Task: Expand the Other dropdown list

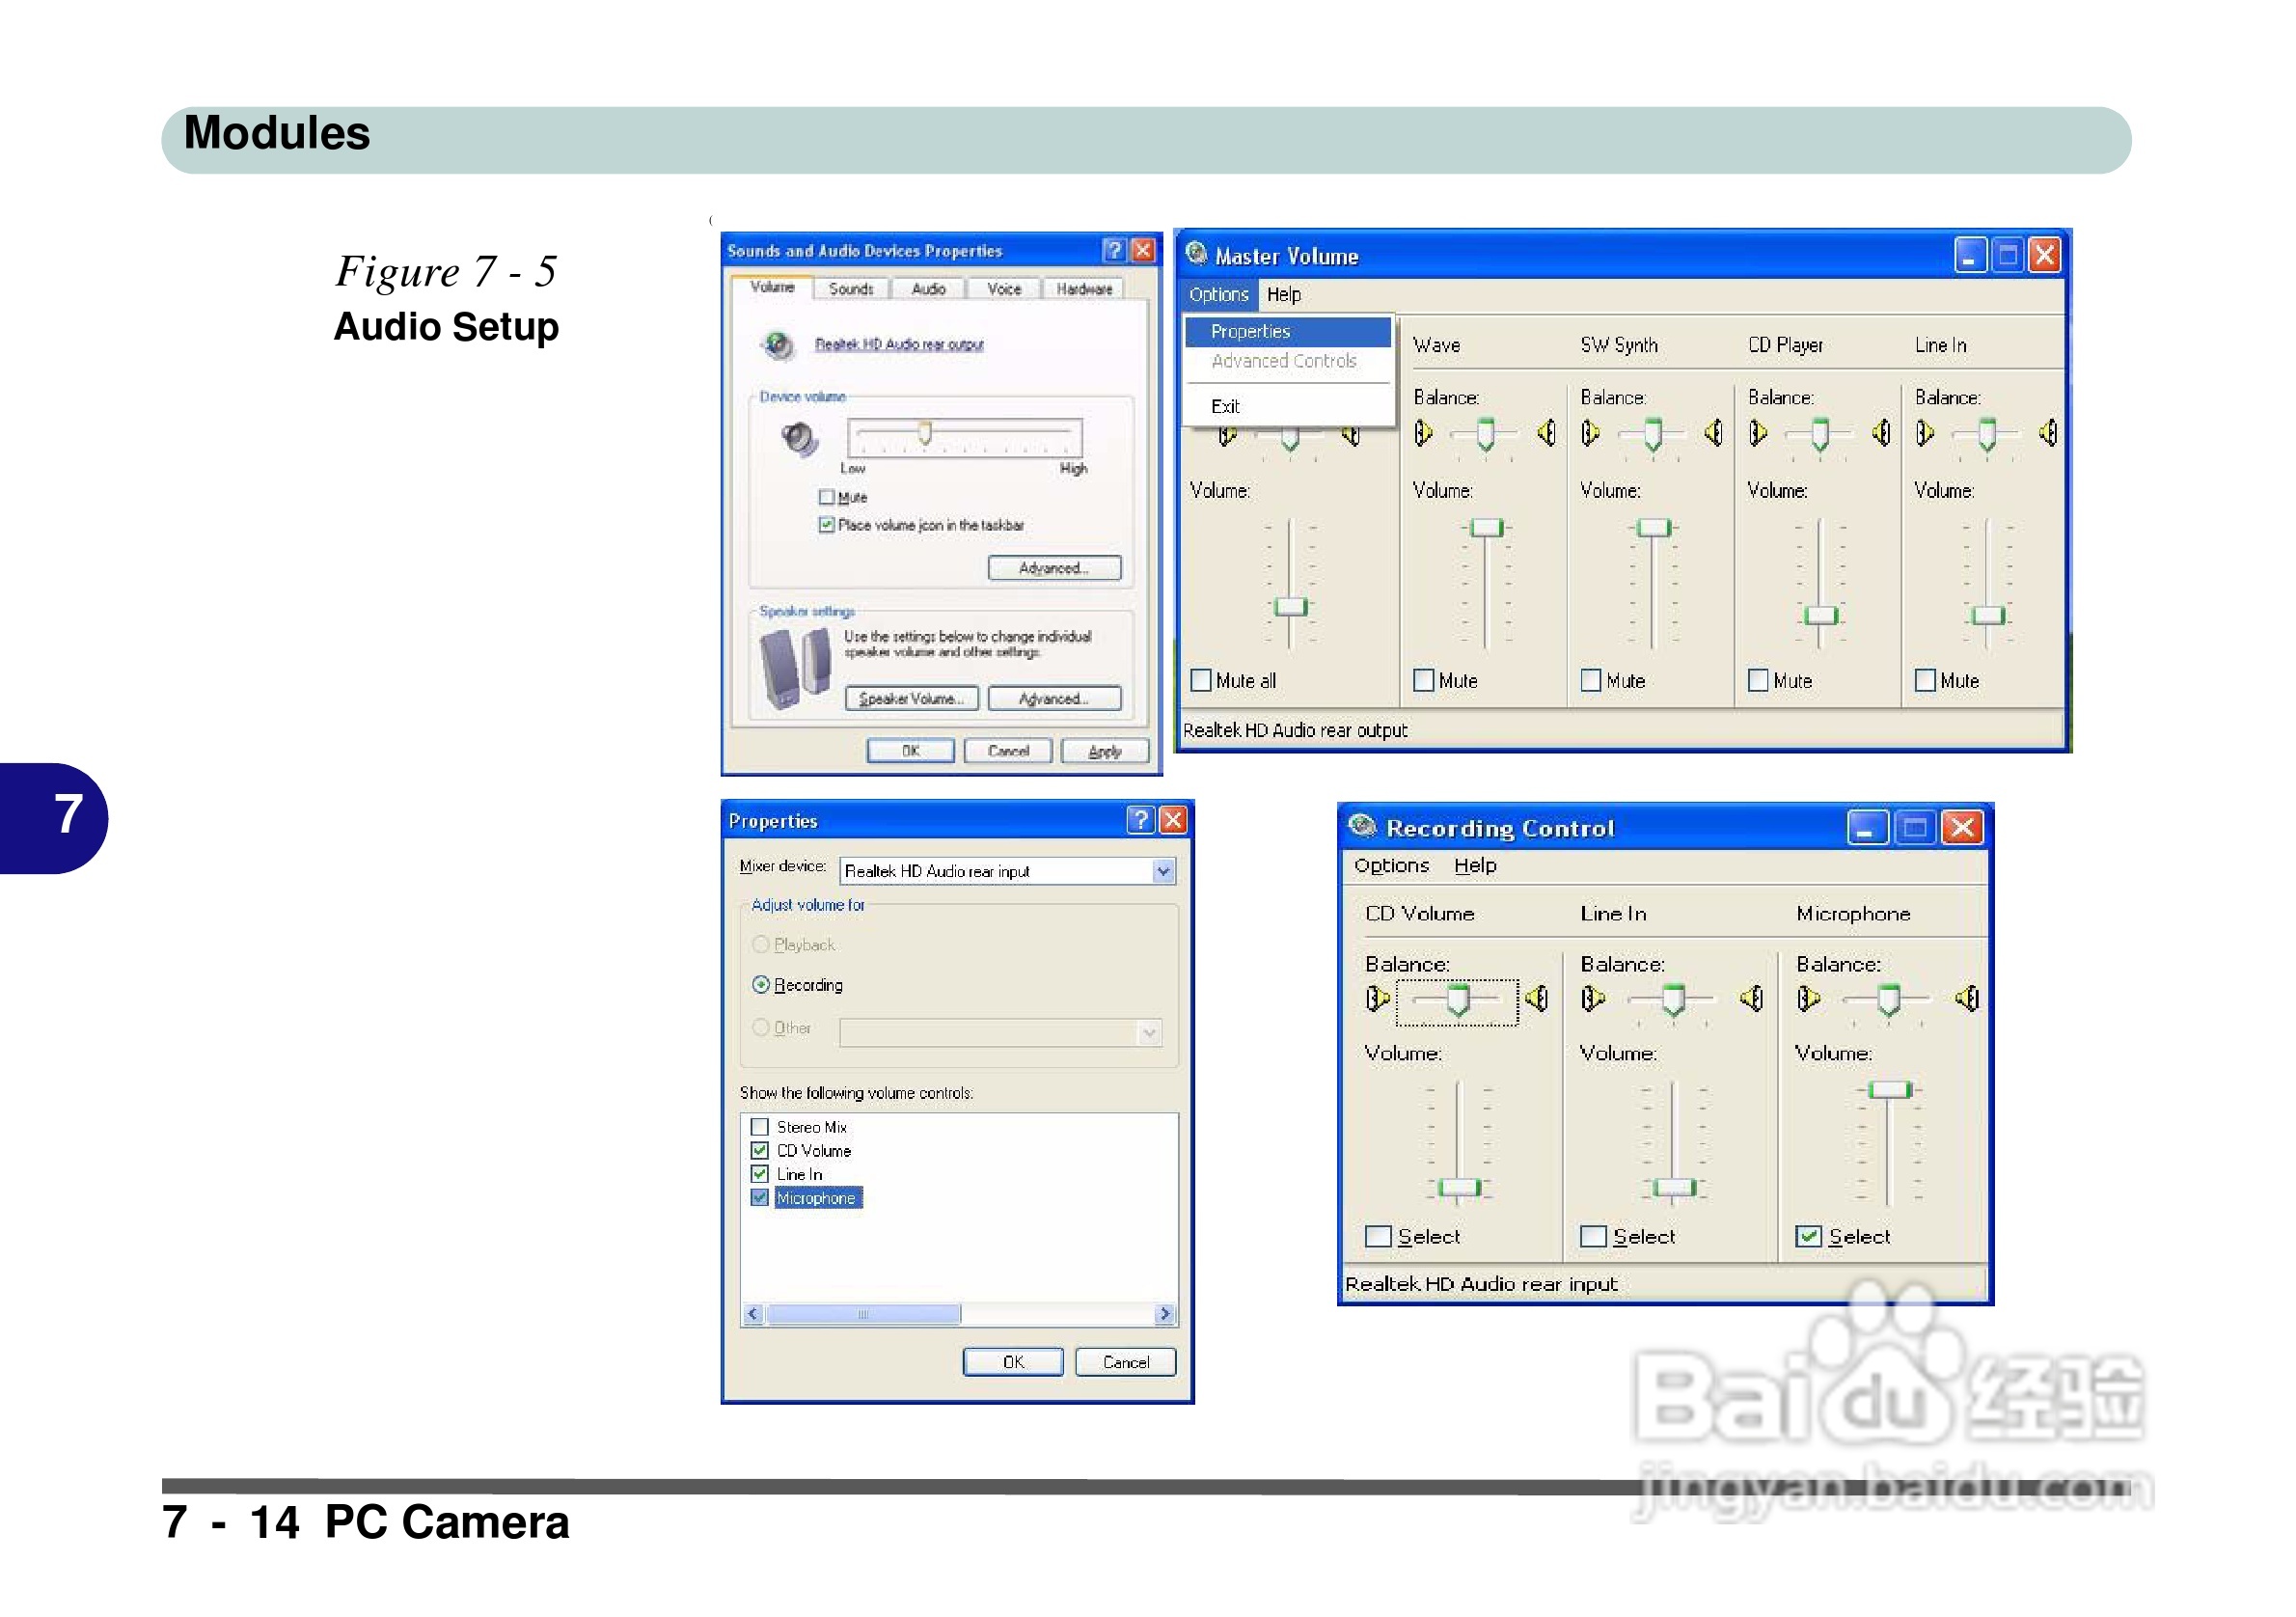Action: (x=1150, y=1032)
